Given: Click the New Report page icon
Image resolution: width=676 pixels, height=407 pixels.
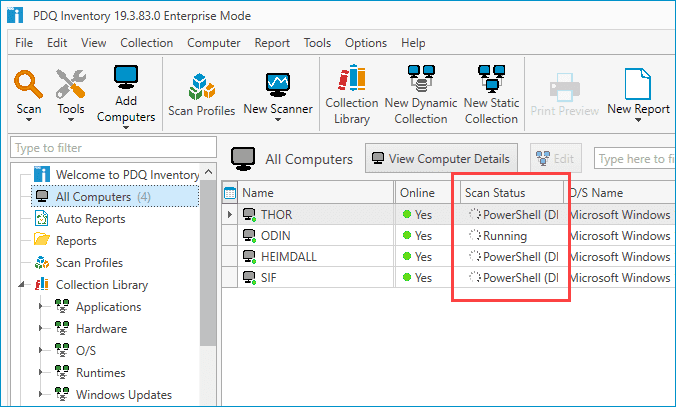Looking at the screenshot, I should (638, 84).
